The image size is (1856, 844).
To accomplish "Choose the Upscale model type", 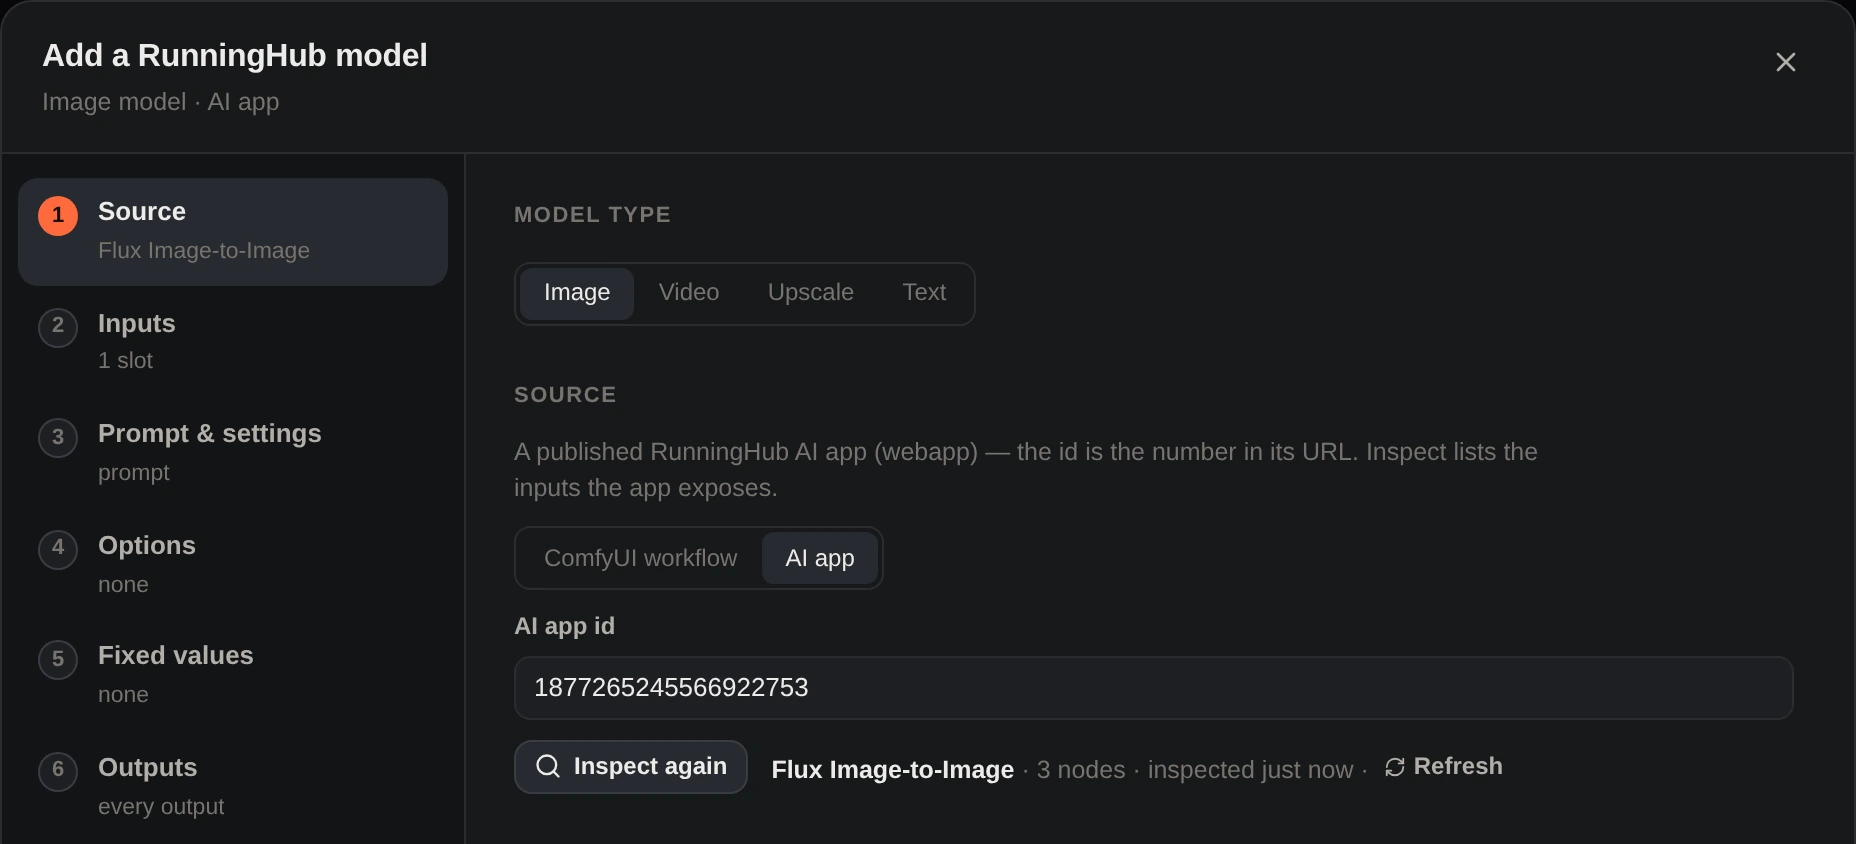I will coord(811,293).
